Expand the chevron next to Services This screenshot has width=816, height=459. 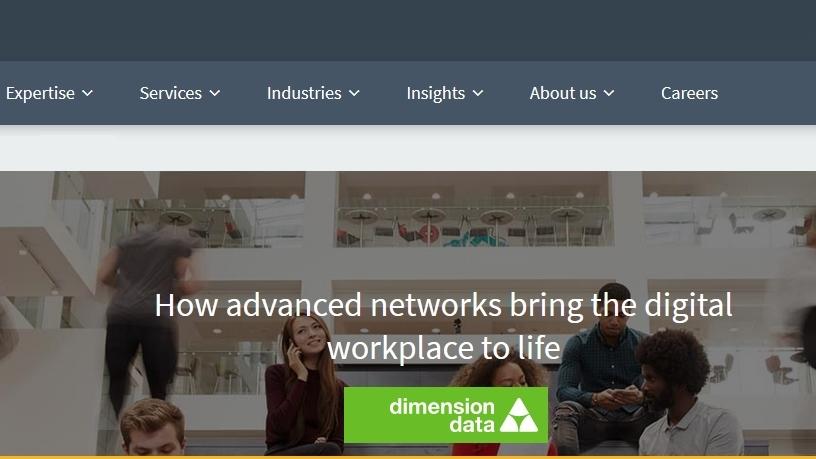(x=215, y=93)
